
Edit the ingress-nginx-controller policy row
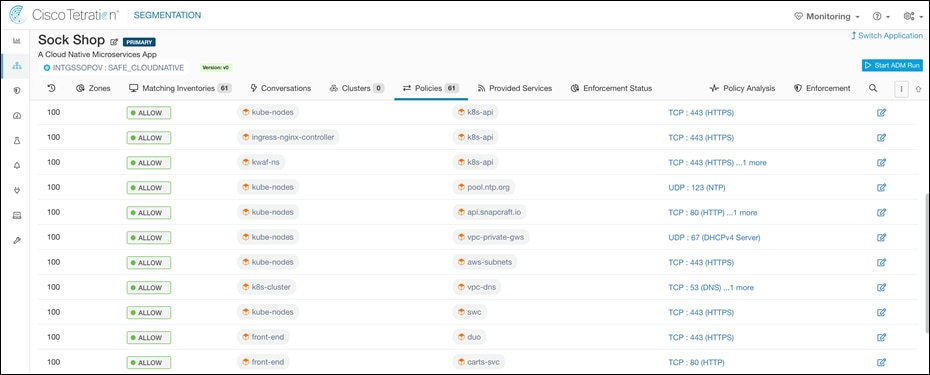pos(881,138)
